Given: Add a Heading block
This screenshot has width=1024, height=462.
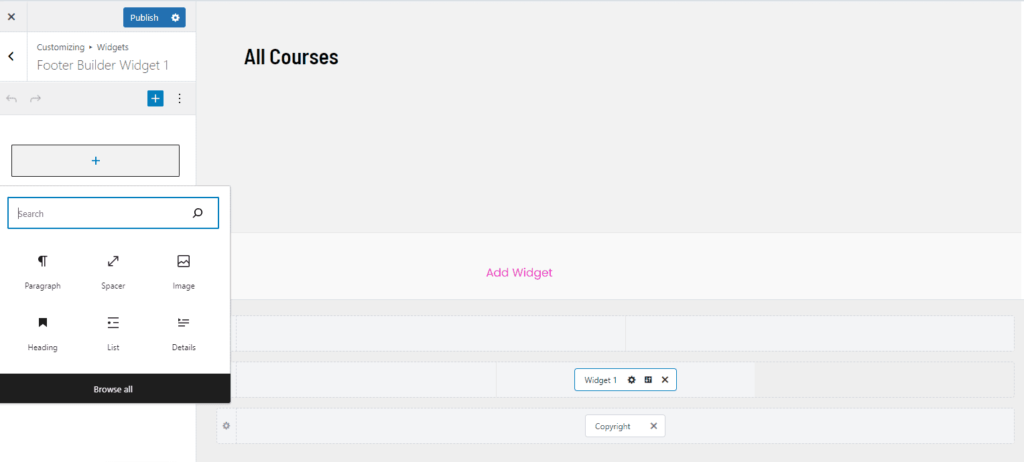Looking at the screenshot, I should point(42,333).
